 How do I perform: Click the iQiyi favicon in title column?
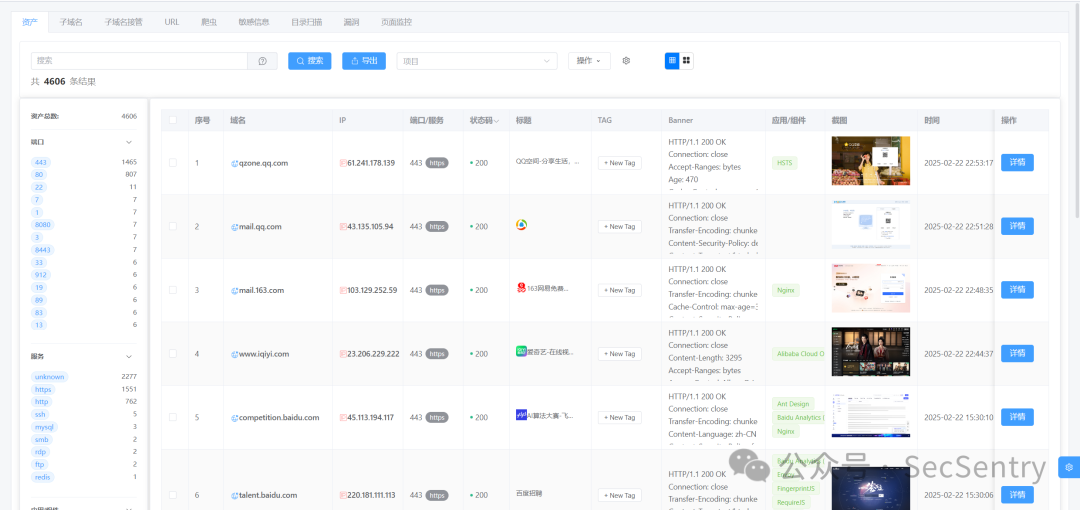click(x=521, y=351)
